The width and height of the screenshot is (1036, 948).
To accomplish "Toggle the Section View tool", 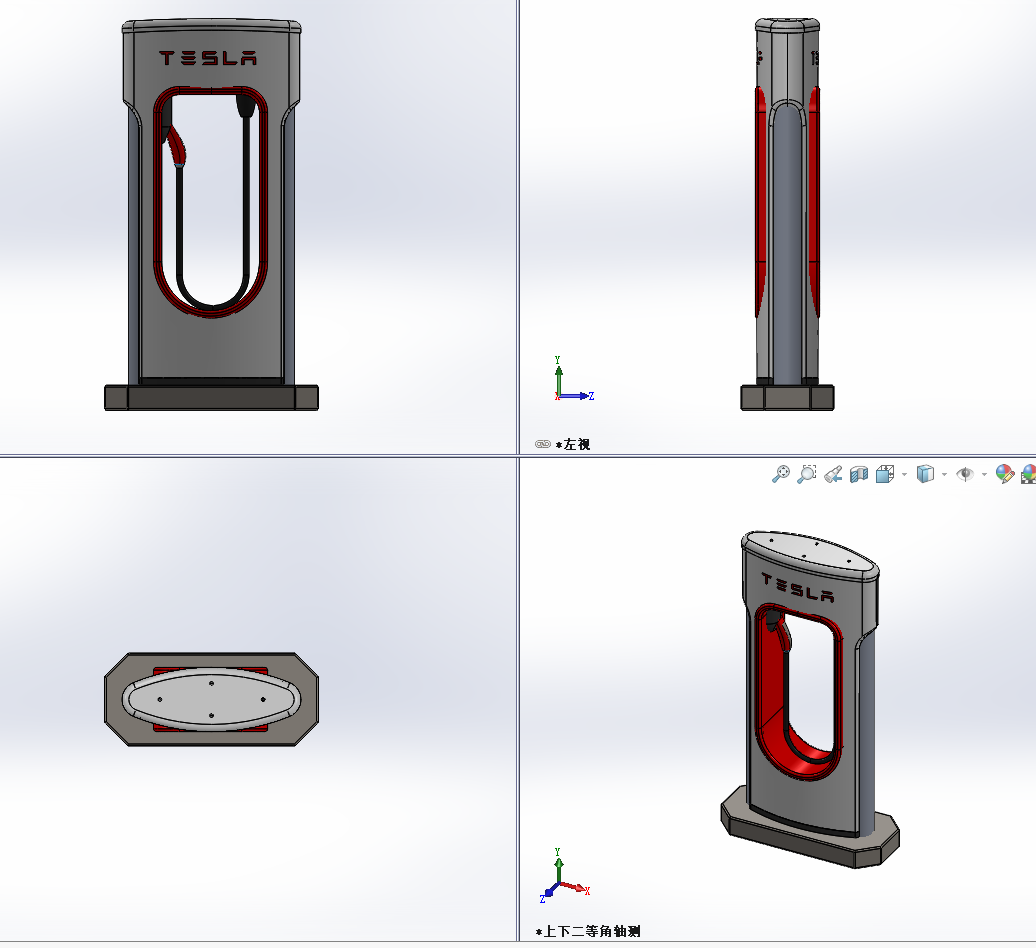I will pyautogui.click(x=858, y=474).
